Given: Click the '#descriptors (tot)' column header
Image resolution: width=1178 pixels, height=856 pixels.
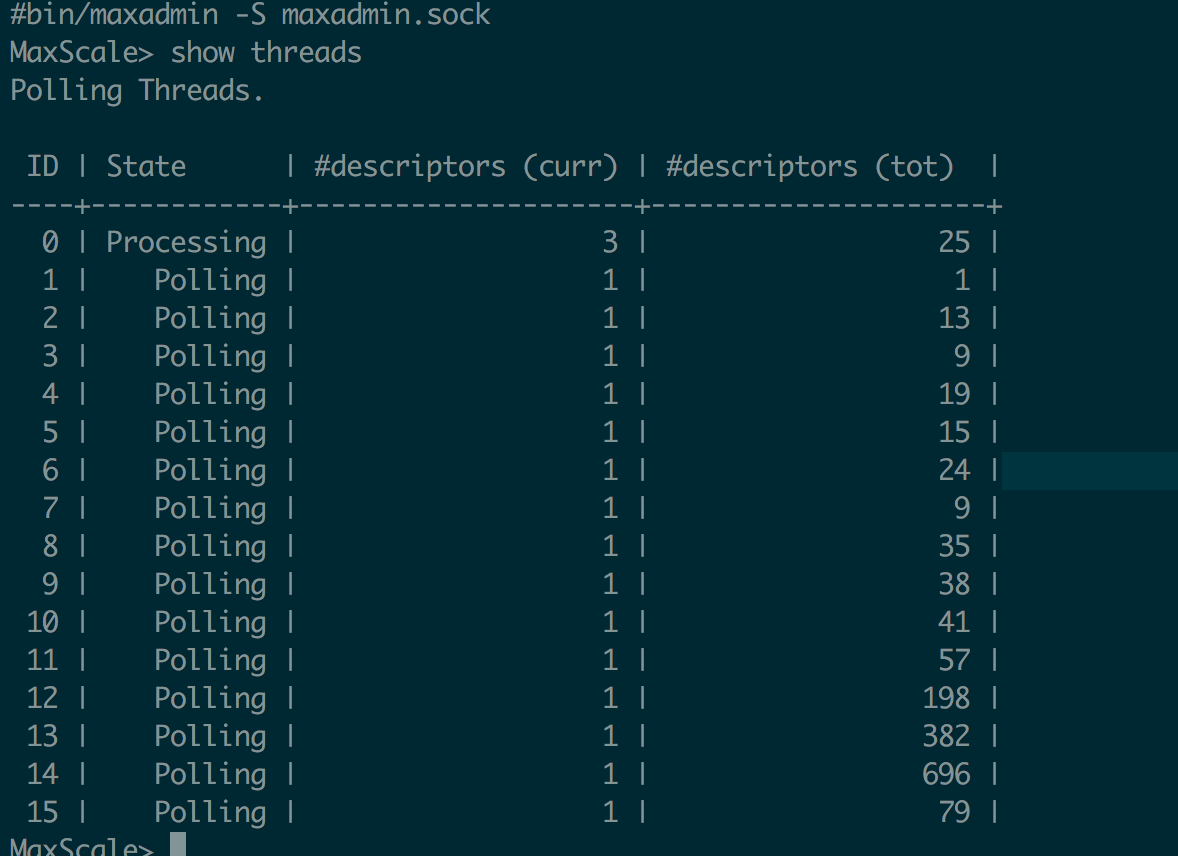Looking at the screenshot, I should click(810, 166).
